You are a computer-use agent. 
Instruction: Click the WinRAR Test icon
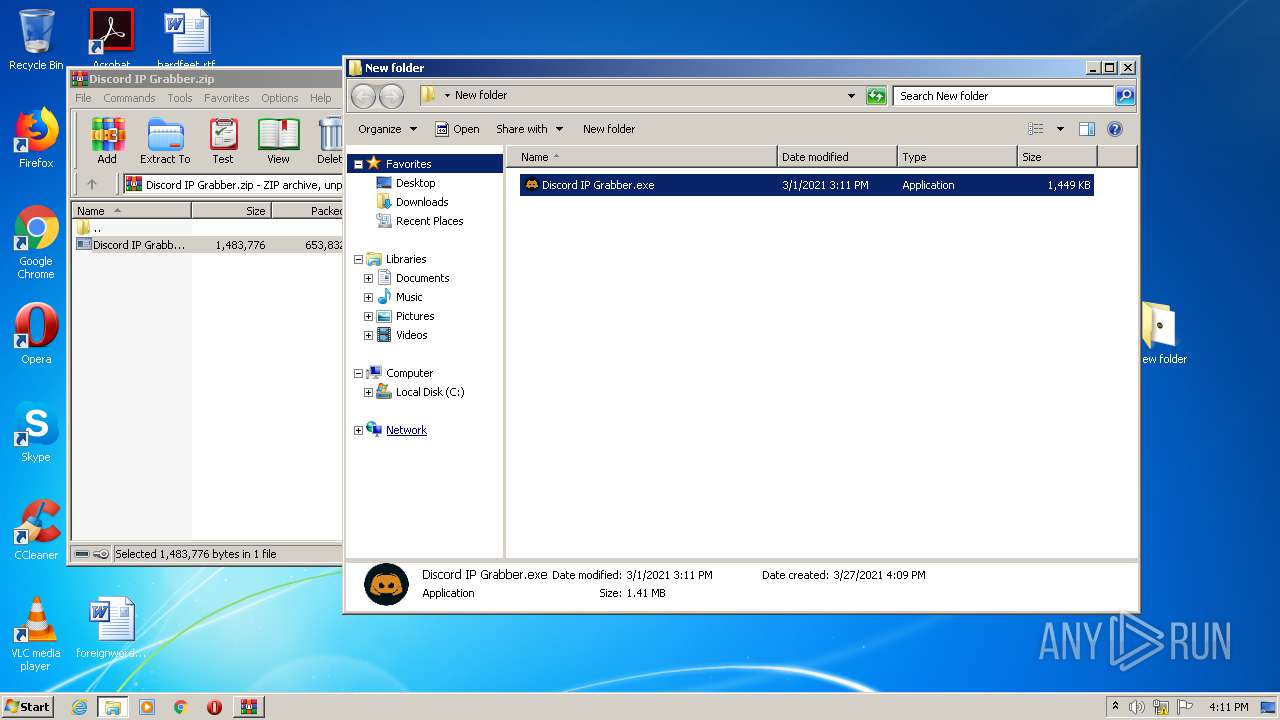point(223,140)
